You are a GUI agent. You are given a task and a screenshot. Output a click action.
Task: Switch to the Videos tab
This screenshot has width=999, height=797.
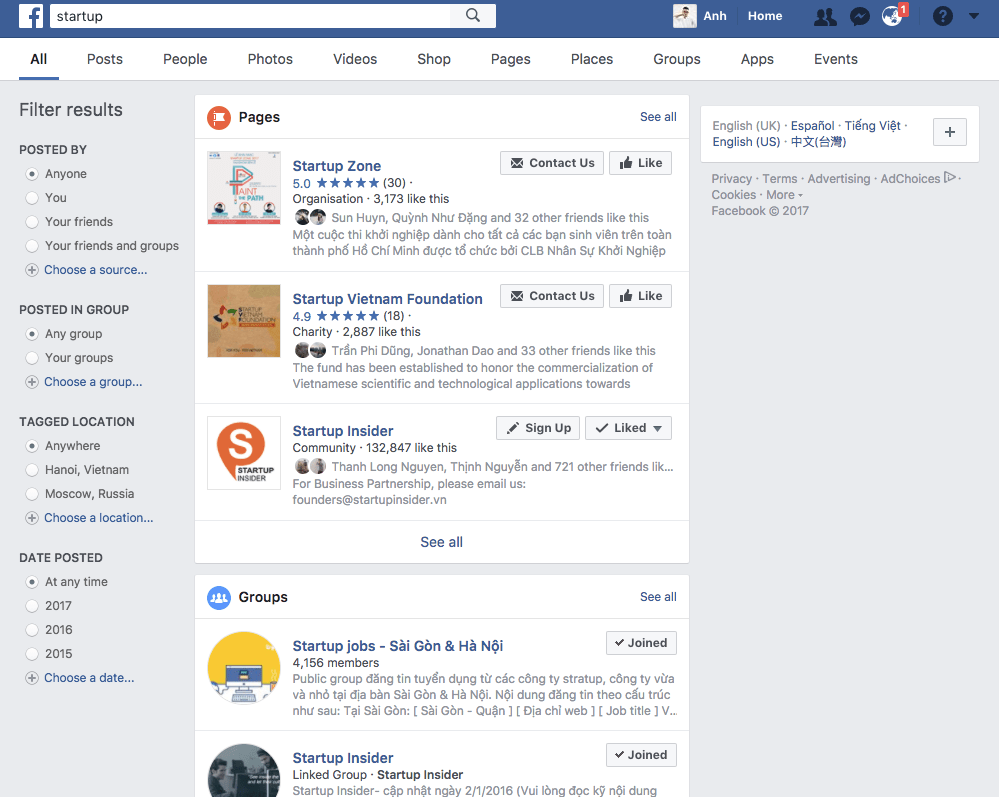pos(355,59)
